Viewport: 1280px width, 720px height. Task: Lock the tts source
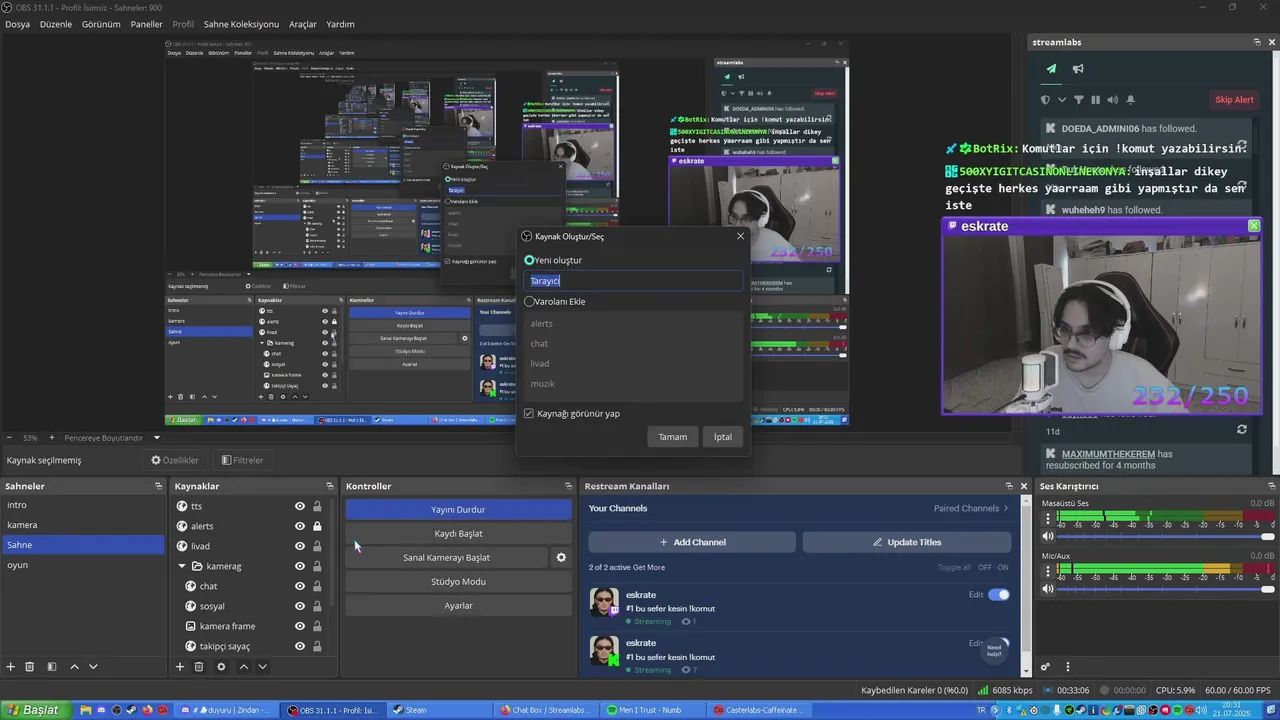(317, 506)
